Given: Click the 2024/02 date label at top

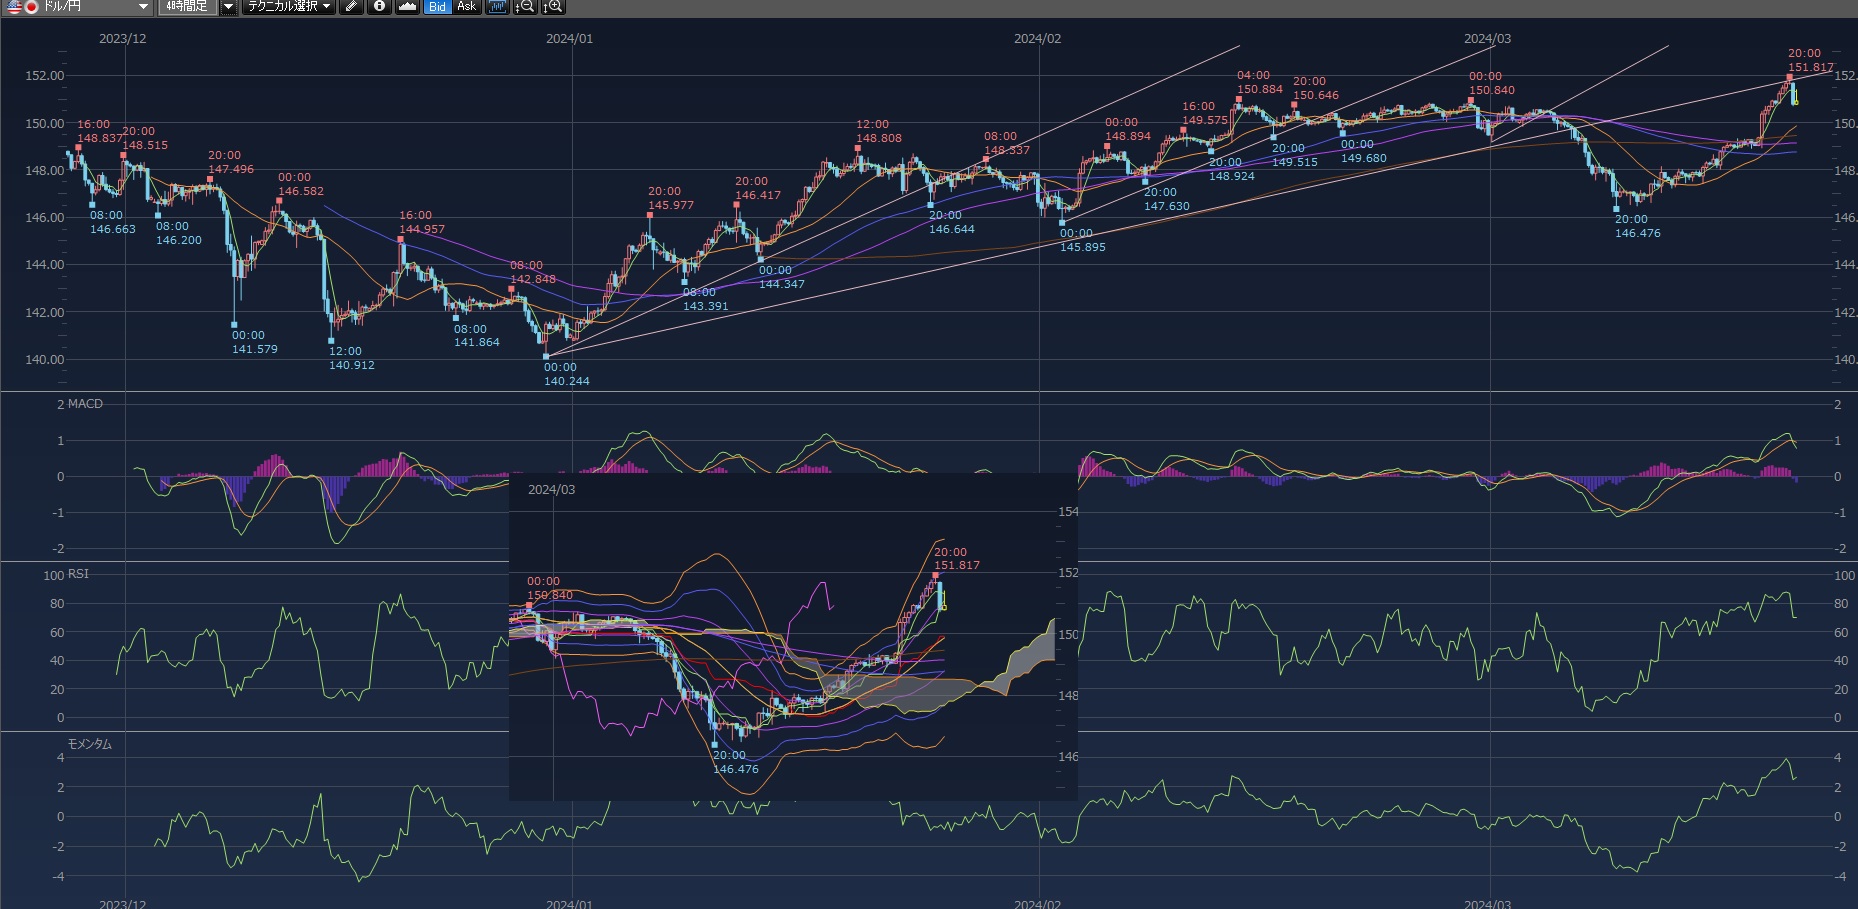Looking at the screenshot, I should pos(1037,39).
